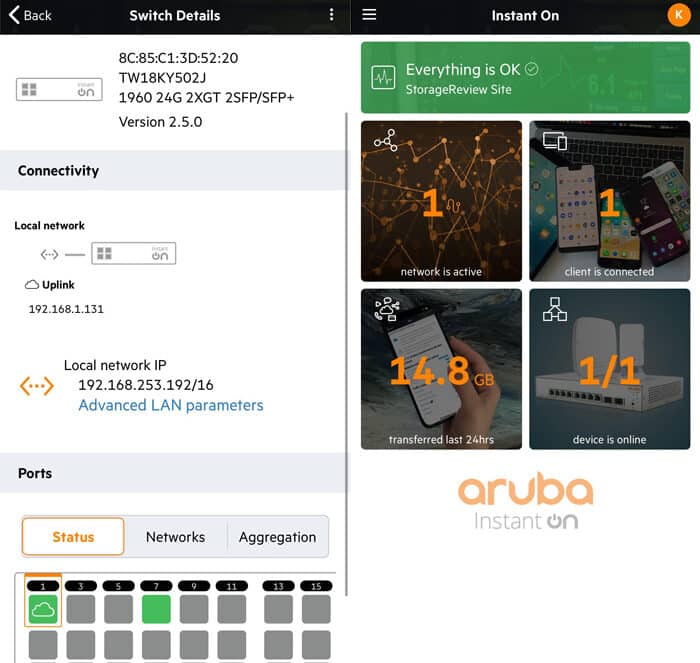
Task: Open the device is online tile
Action: [x=609, y=369]
